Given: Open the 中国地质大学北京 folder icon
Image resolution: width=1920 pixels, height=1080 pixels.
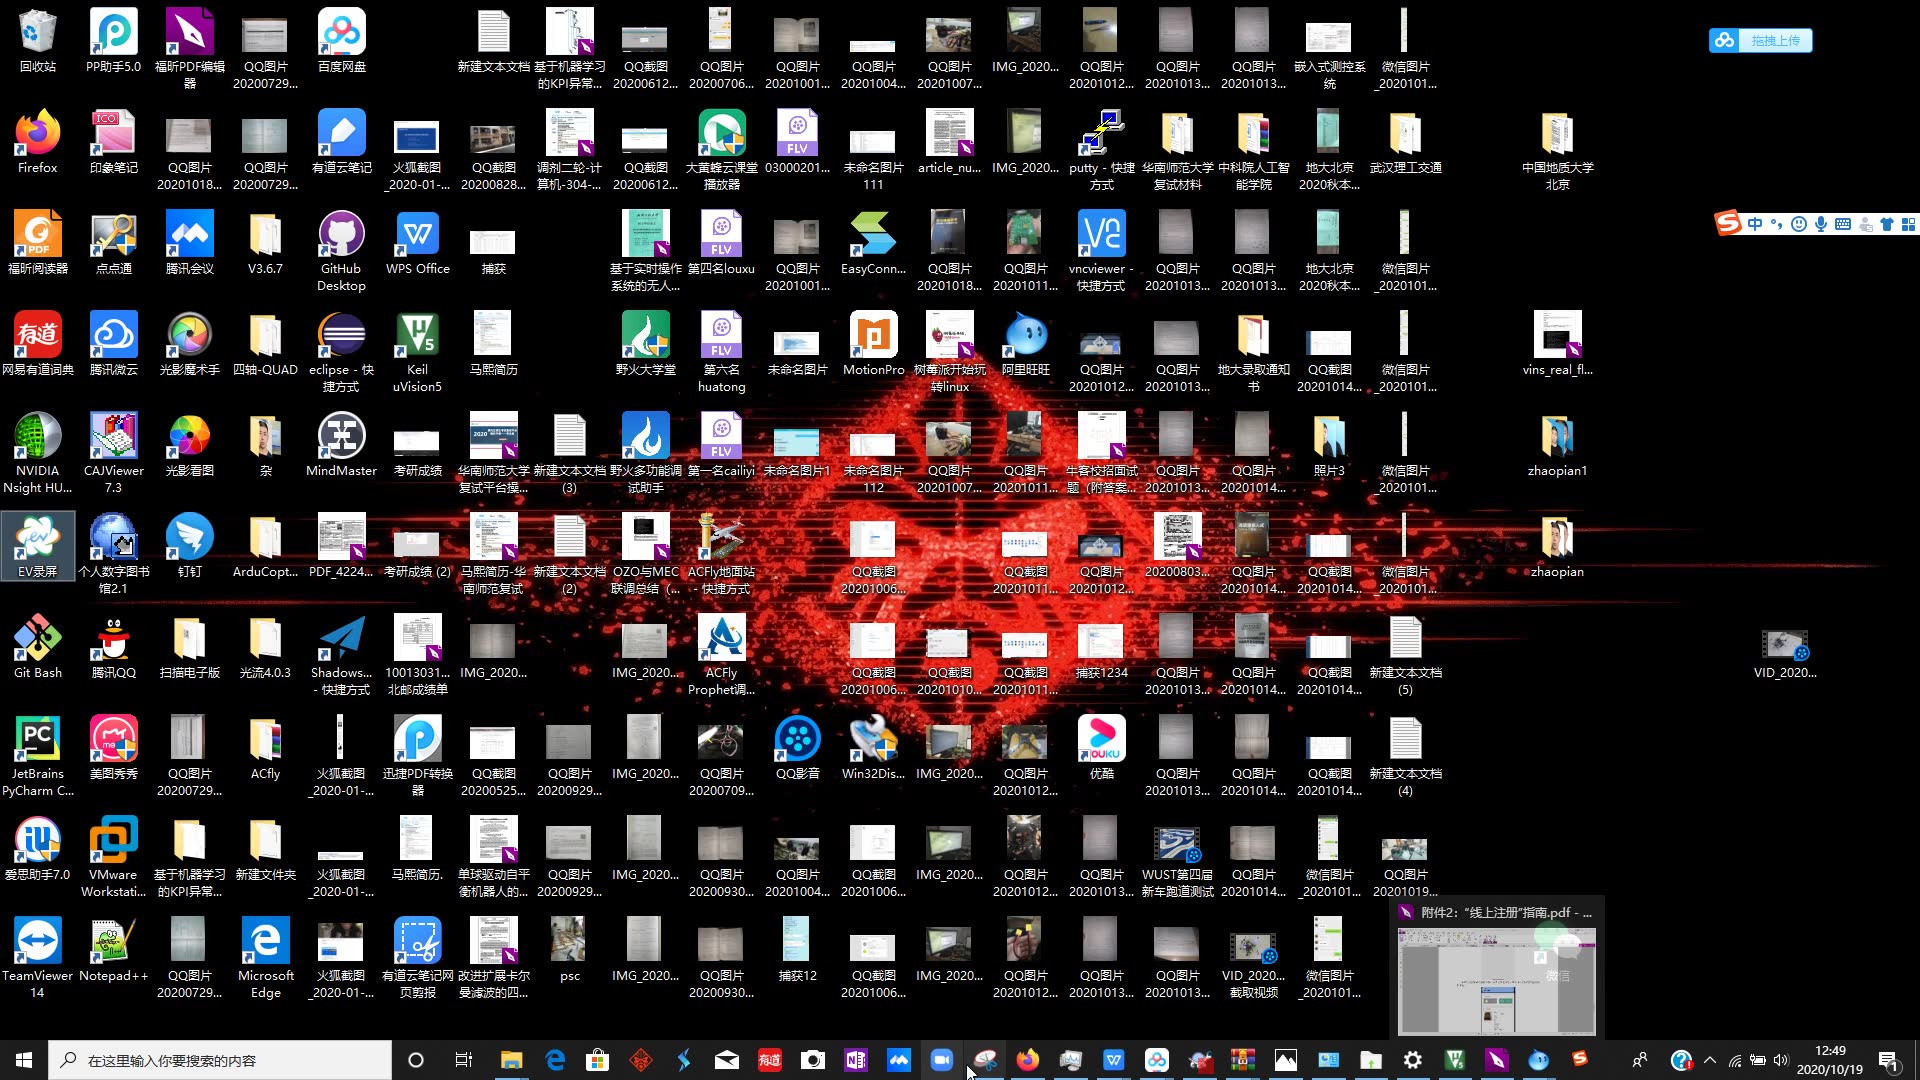Looking at the screenshot, I should pyautogui.click(x=1557, y=149).
